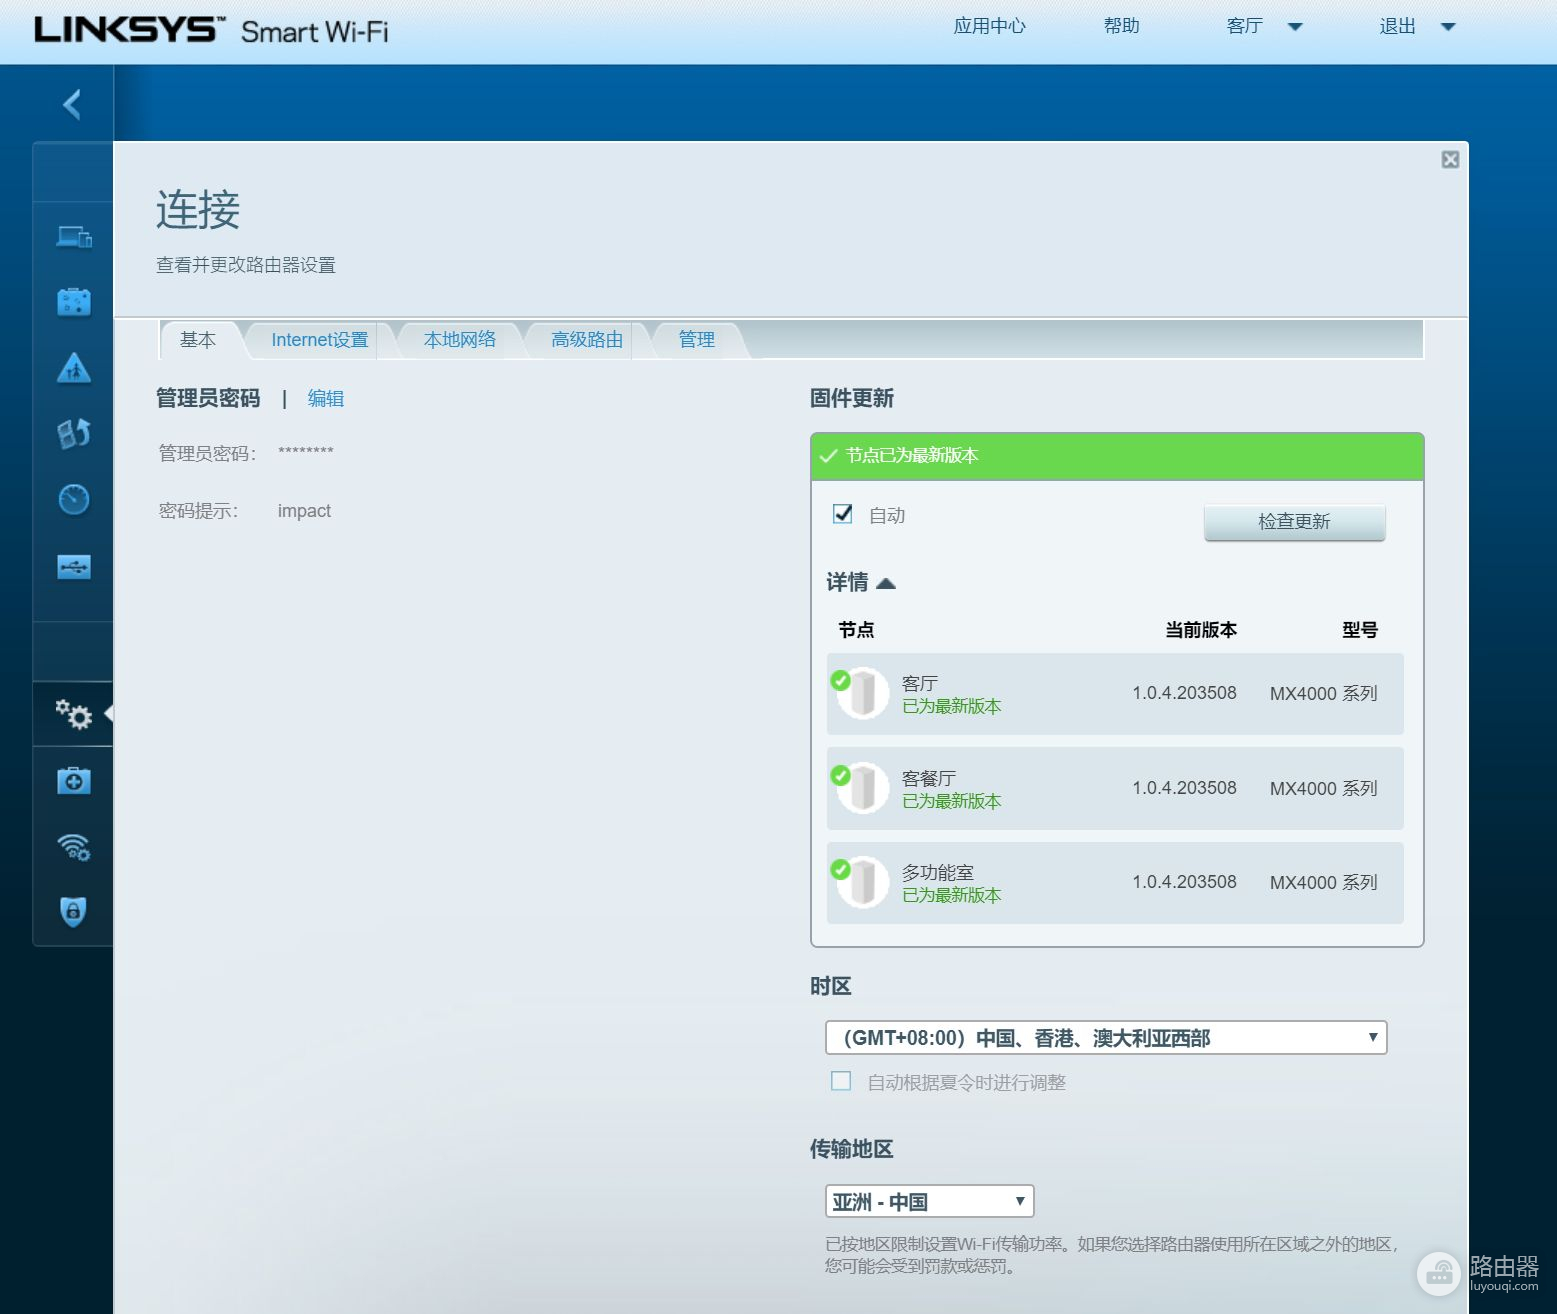Open the Guest Access sidebar icon
Viewport: 1557px width, 1314px height.
74,302
